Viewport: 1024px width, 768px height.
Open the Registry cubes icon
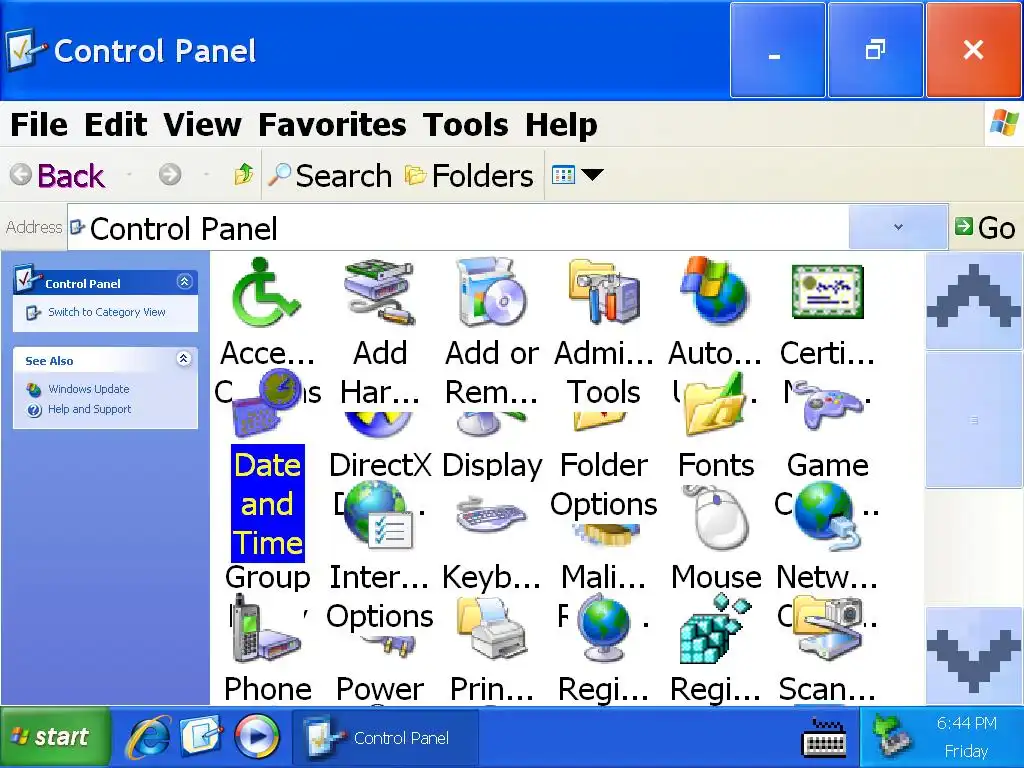(x=716, y=628)
